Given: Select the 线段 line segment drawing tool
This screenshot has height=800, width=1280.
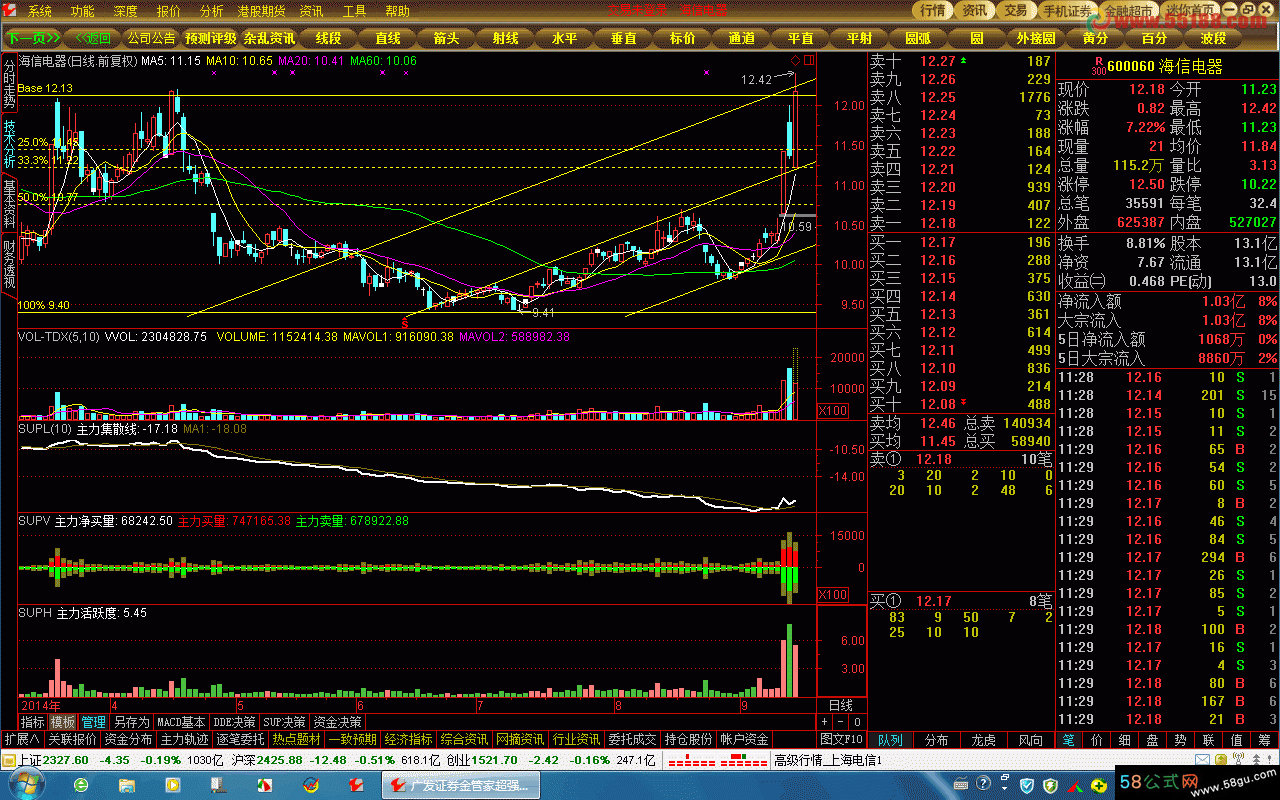Looking at the screenshot, I should click(328, 39).
